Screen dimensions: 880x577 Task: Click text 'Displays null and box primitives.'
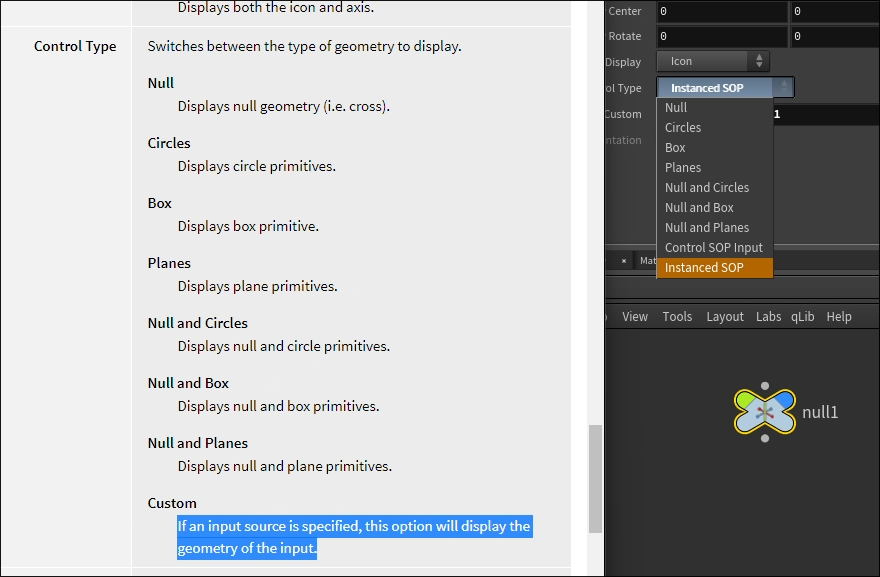278,406
